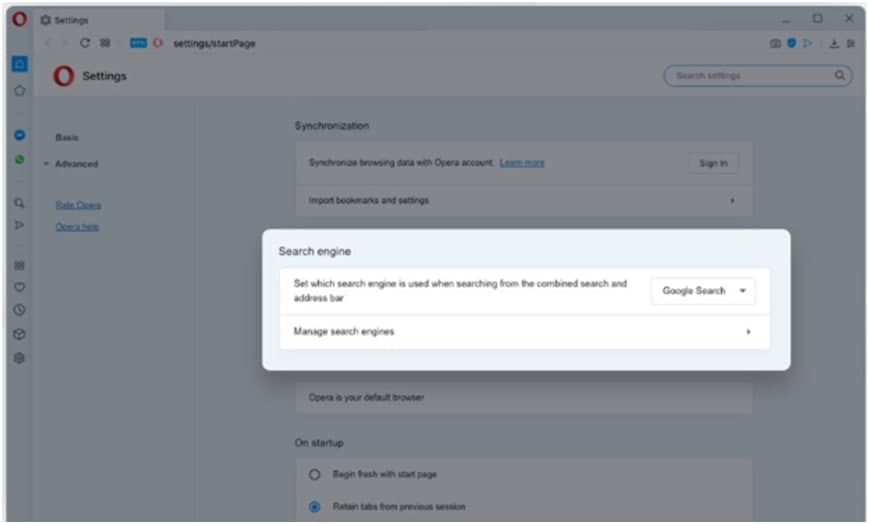Click the sidebar Extensions cube icon

19,334
